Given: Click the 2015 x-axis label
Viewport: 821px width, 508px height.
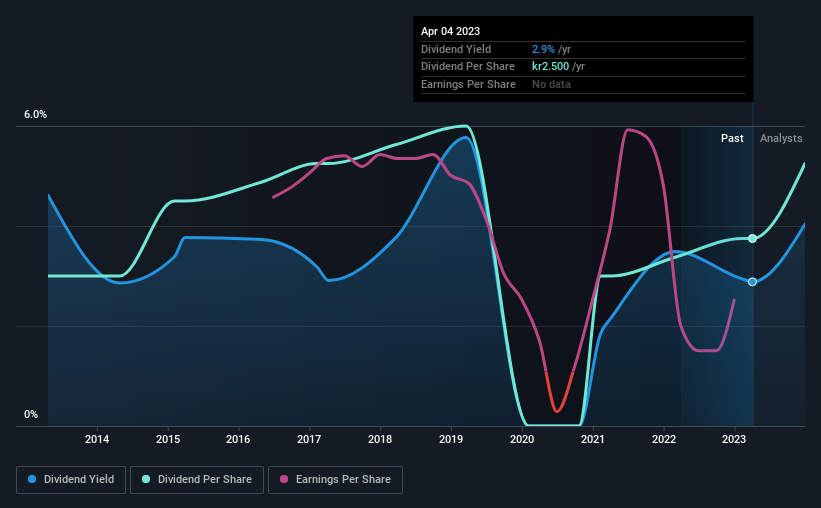Looking at the screenshot, I should pos(168,439).
